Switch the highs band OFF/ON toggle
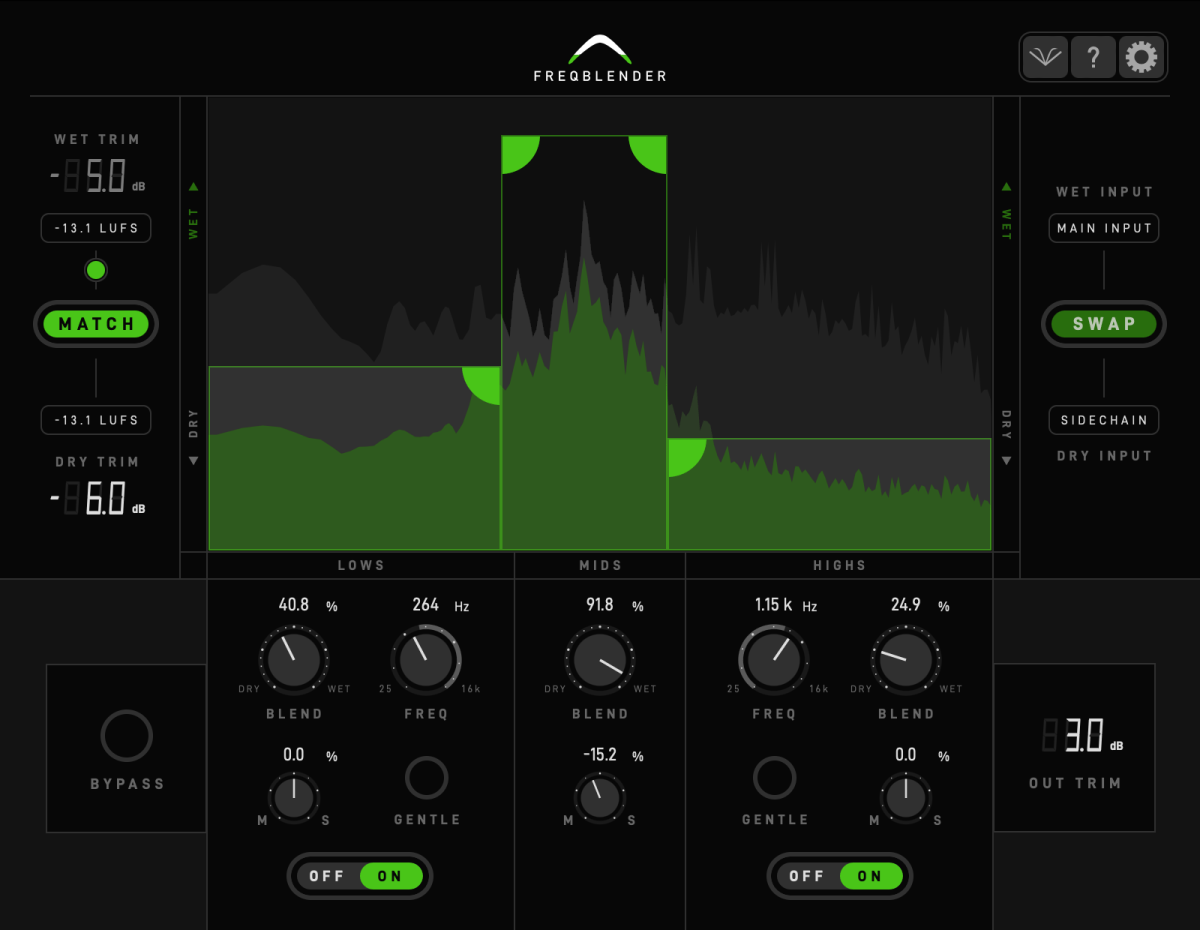Image resolution: width=1200 pixels, height=930 pixels. click(840, 876)
